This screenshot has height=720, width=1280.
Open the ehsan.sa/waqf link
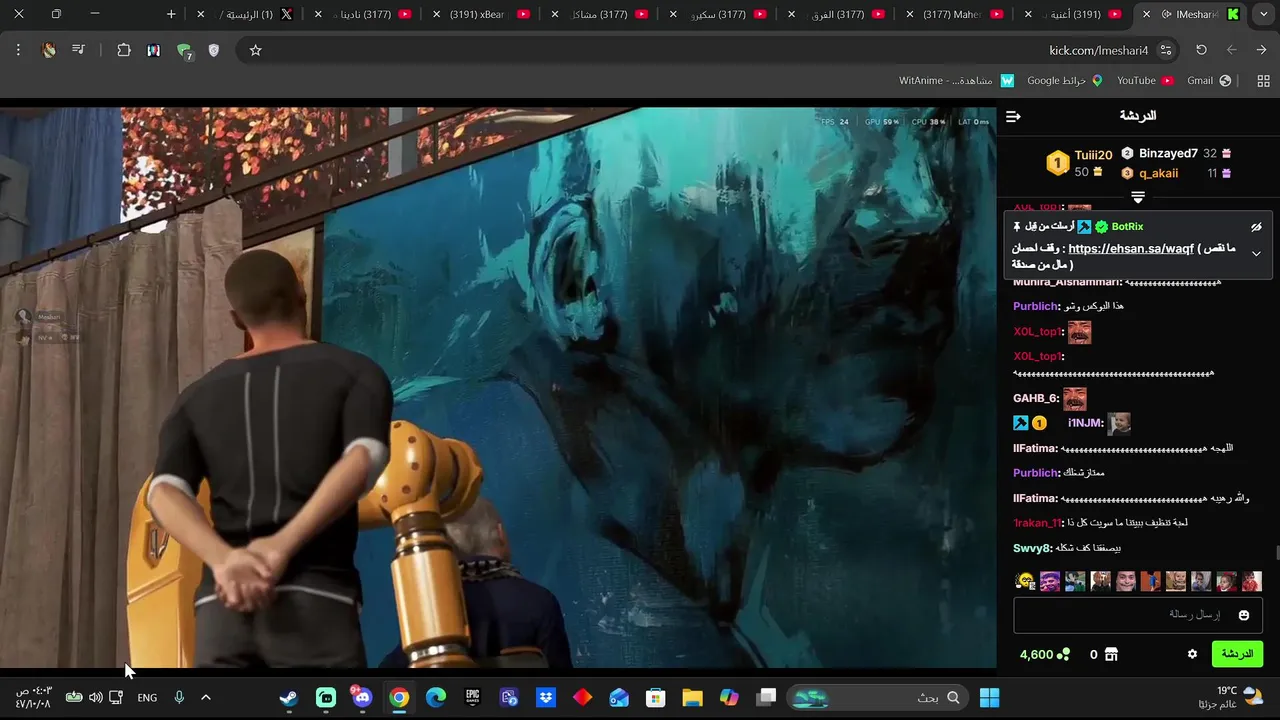click(1131, 248)
